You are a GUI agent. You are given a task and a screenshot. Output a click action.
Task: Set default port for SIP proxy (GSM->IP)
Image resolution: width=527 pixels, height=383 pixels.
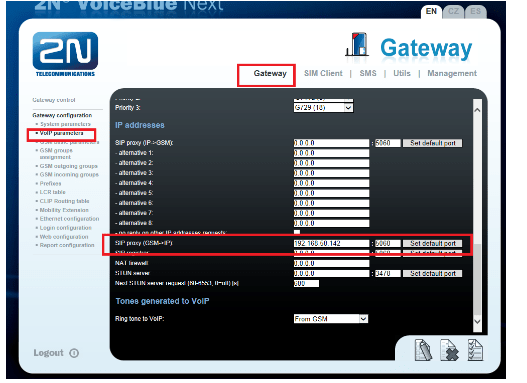tap(433, 243)
